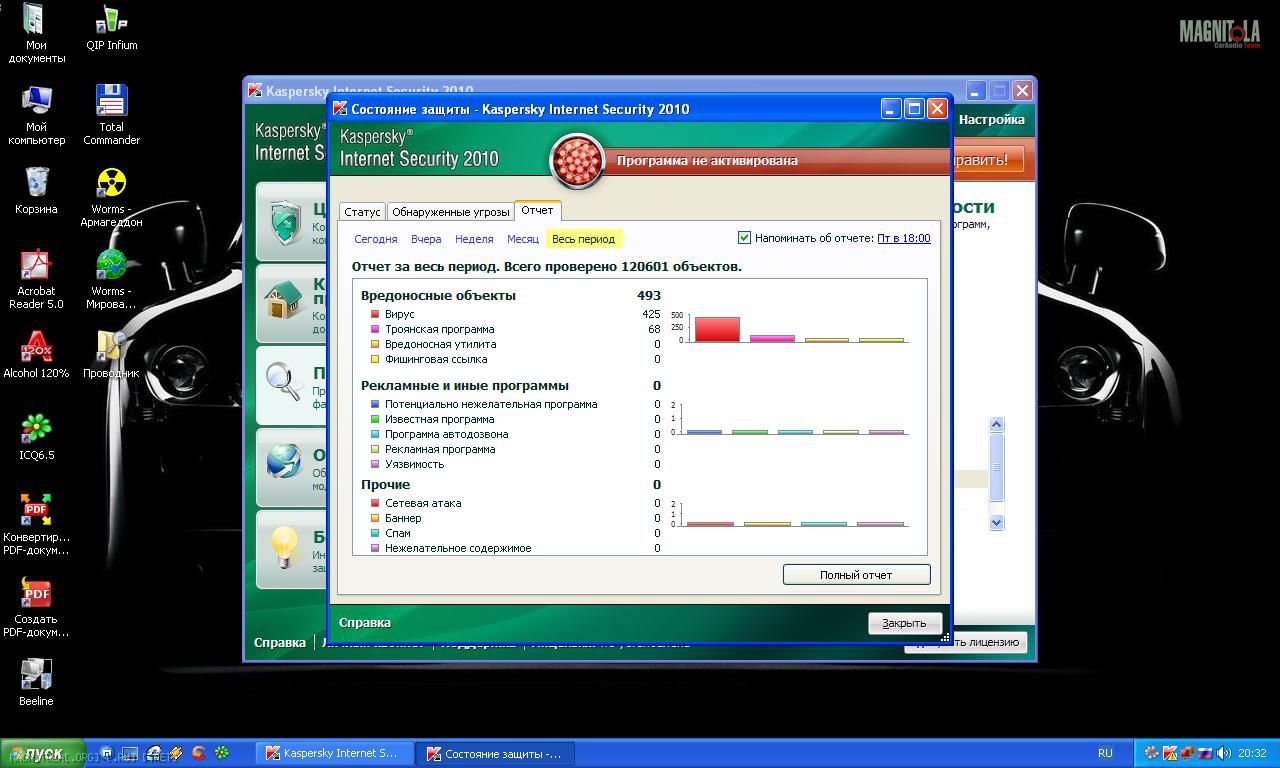Viewport: 1280px width, 768px height.
Task: Open the My Documents desktop icon
Action: click(x=36, y=33)
